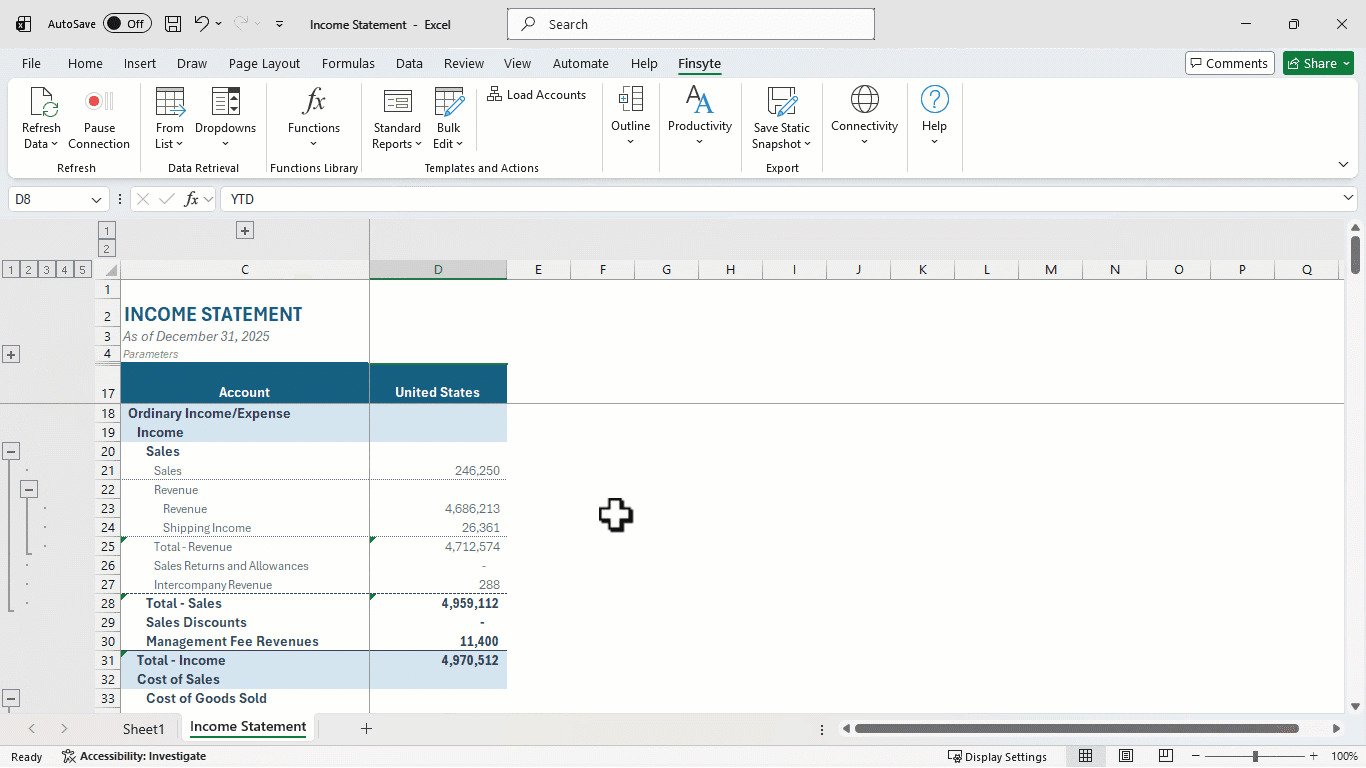Collapse the Sales group at row 20
Image resolution: width=1366 pixels, height=768 pixels.
(x=11, y=451)
